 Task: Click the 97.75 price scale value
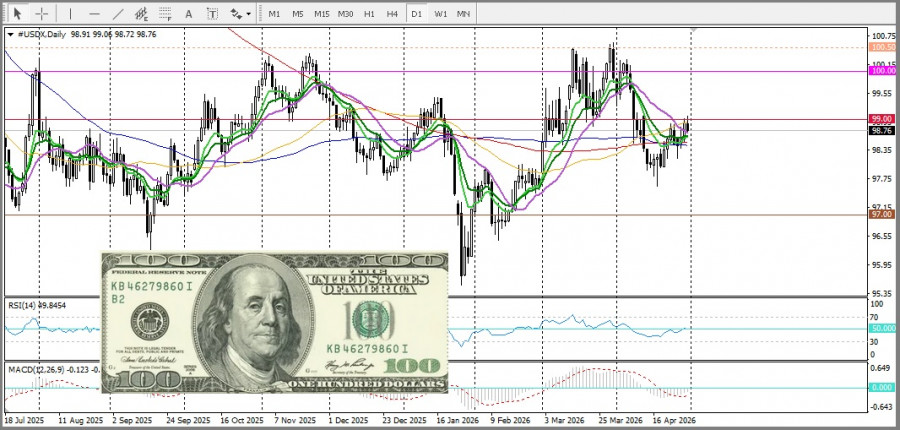(x=883, y=179)
